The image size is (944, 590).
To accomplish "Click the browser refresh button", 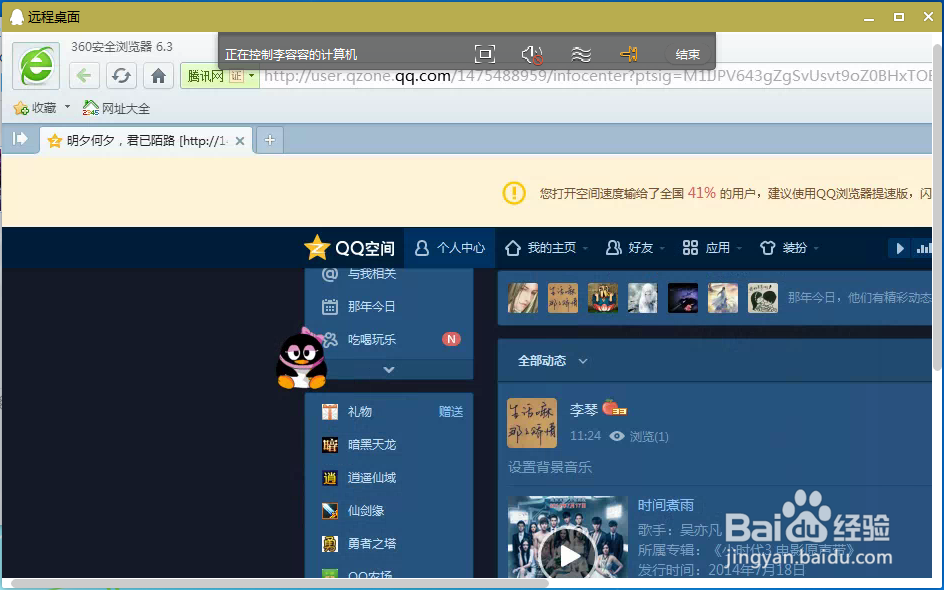I will click(x=121, y=76).
